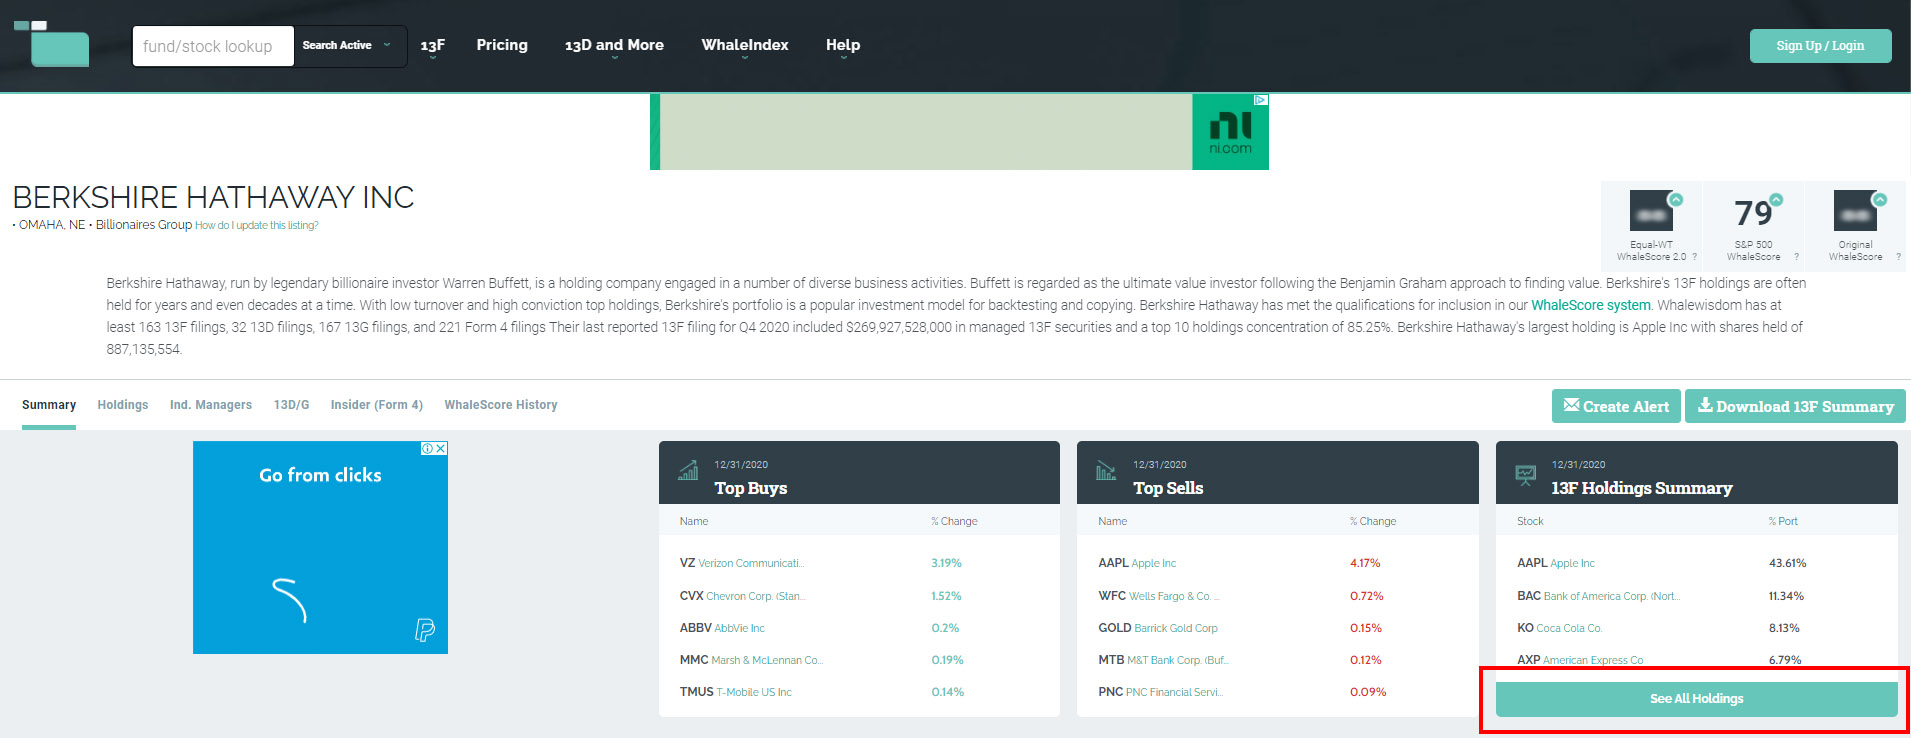
Task: Click the Stock column header
Action: pyautogui.click(x=1530, y=521)
